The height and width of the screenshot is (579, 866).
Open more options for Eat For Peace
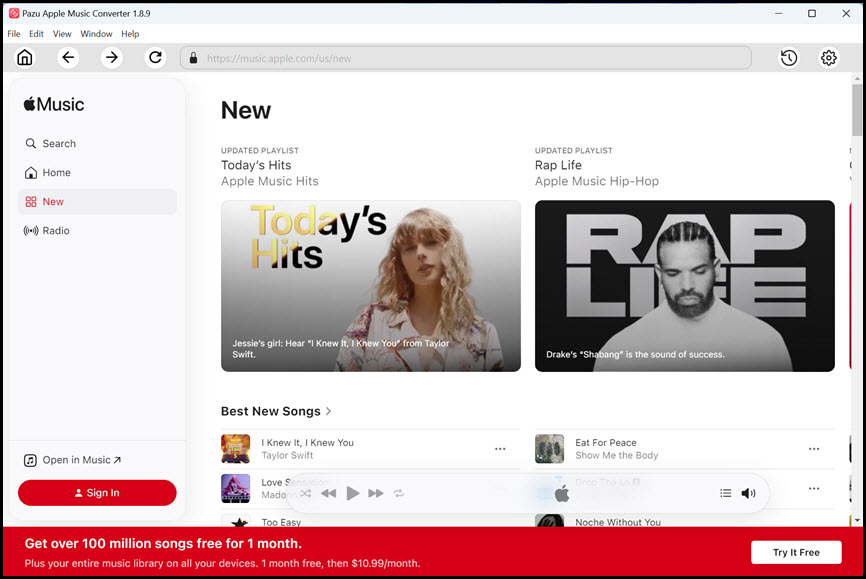pyautogui.click(x=814, y=449)
